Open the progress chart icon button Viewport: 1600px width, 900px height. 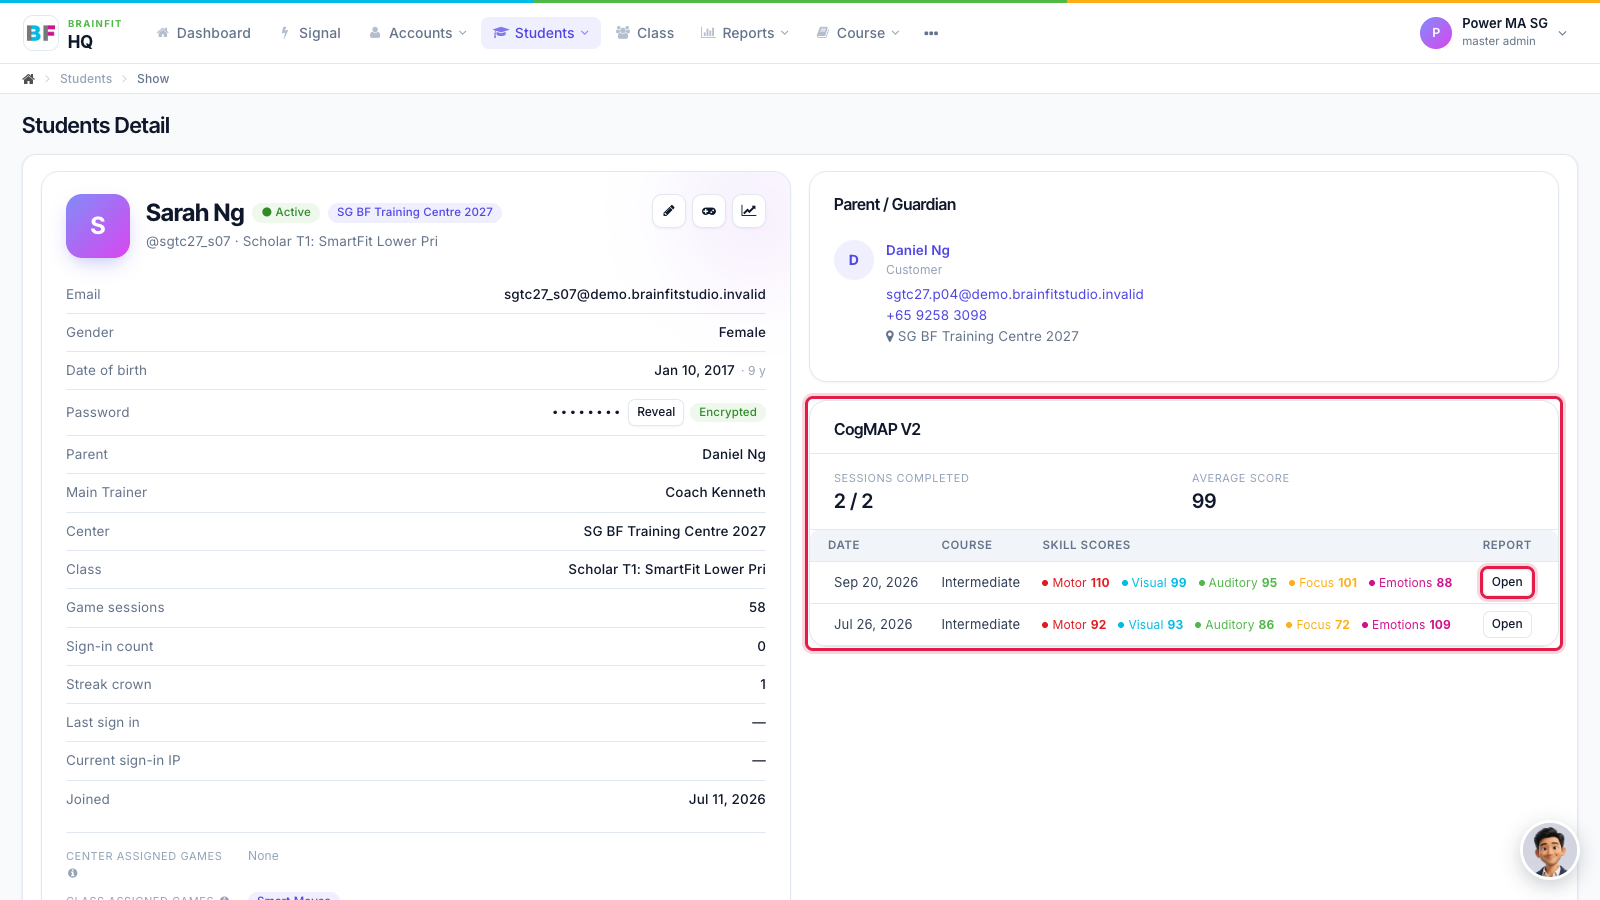pyautogui.click(x=749, y=211)
